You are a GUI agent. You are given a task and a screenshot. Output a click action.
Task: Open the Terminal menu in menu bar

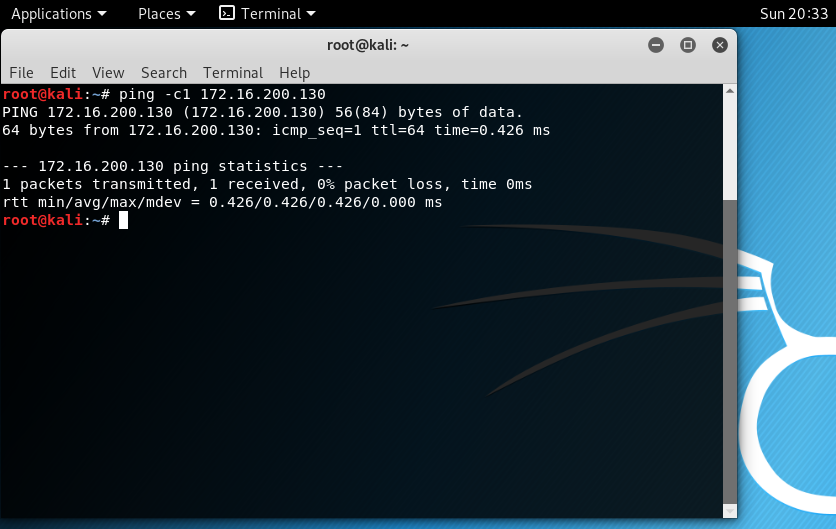click(233, 73)
